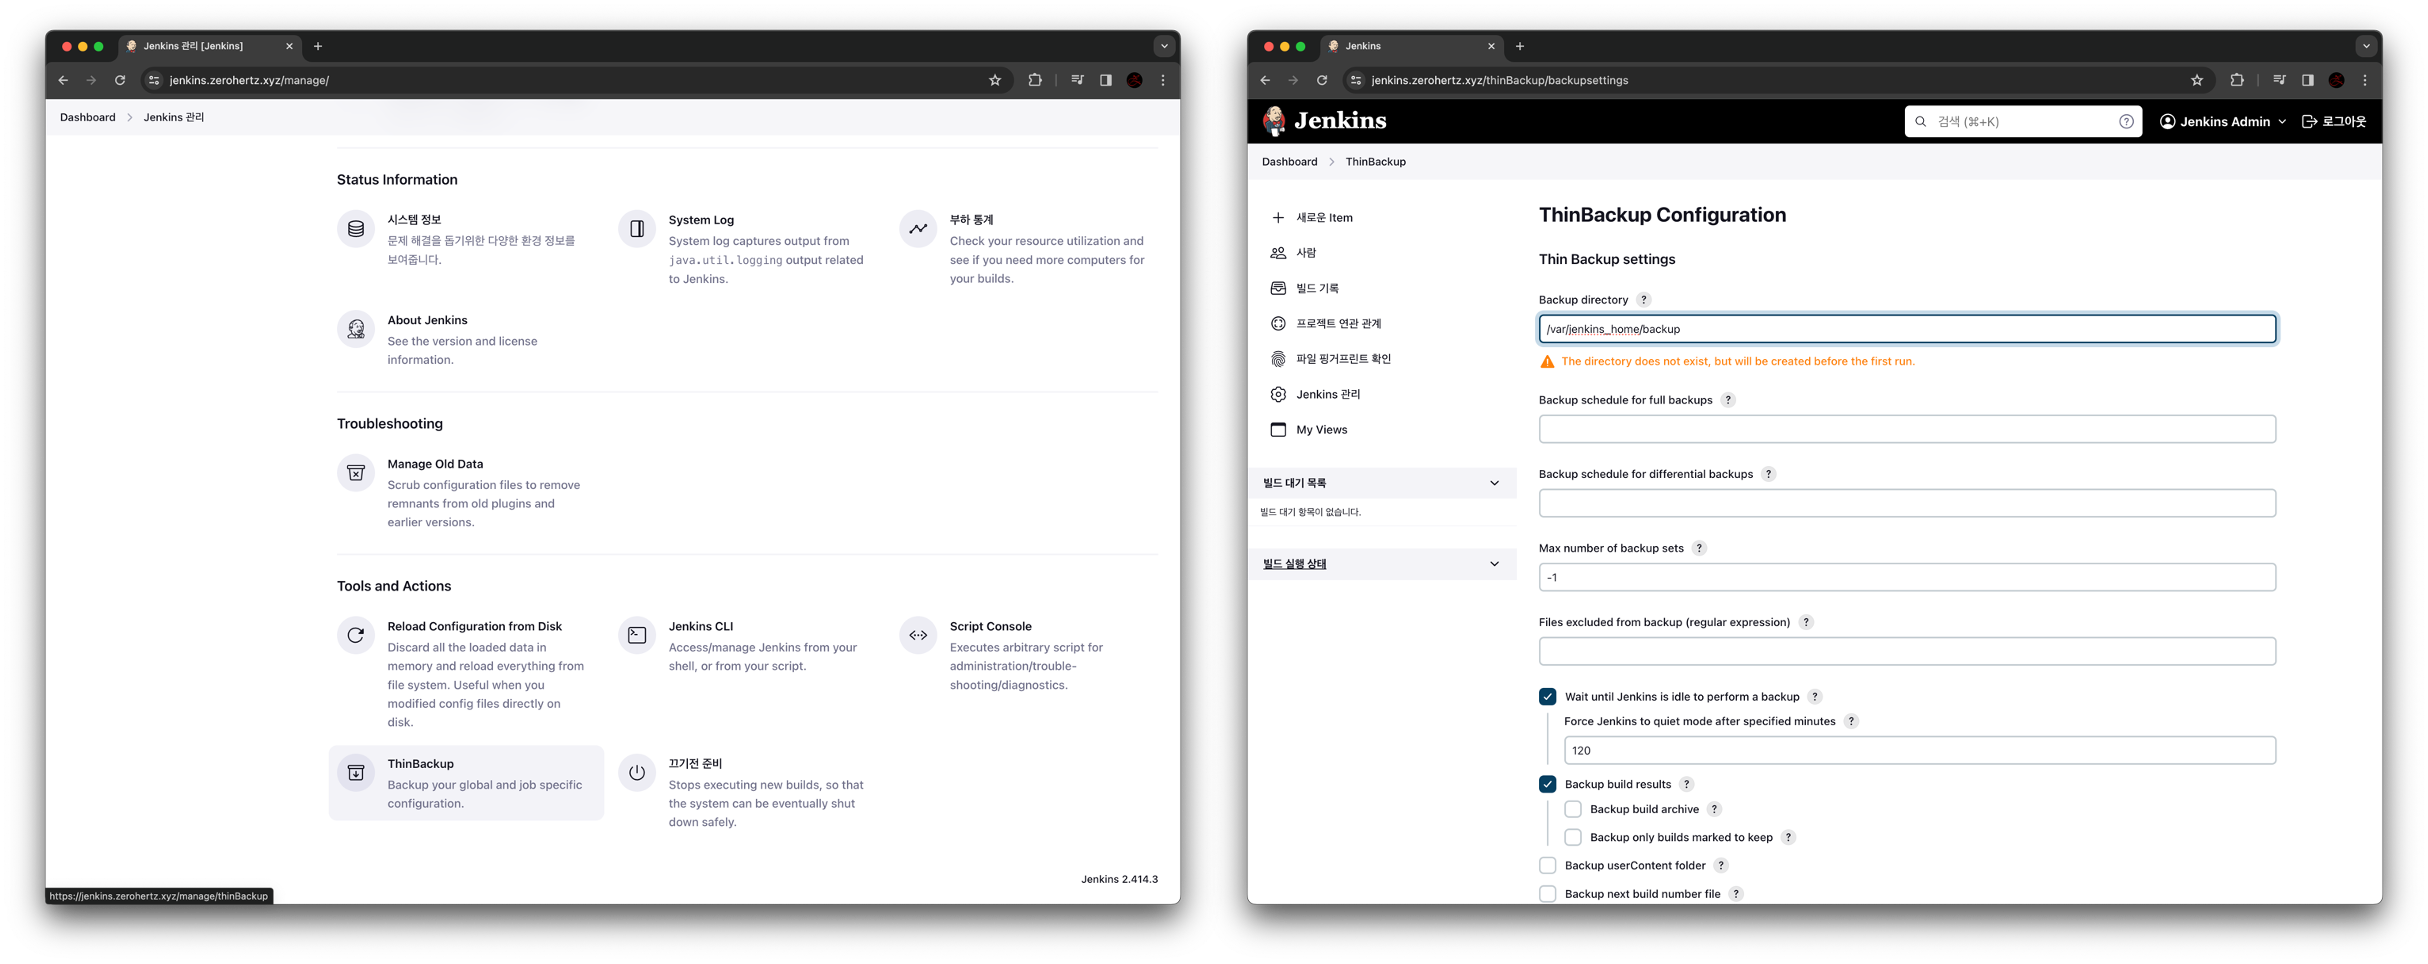Open new tab in left browser window
Screen dimensions: 2428x964
318,46
